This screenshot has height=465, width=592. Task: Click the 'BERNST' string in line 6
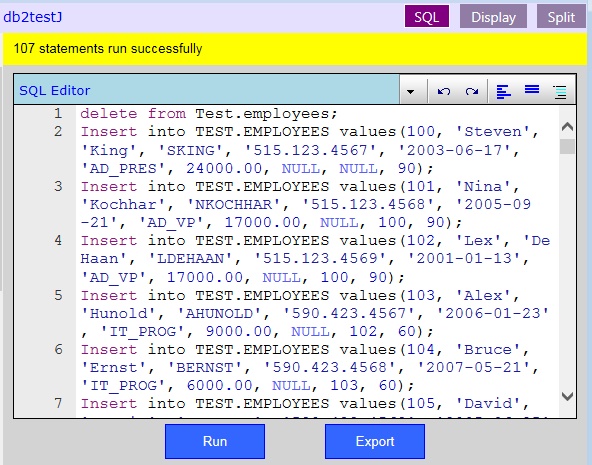(205, 368)
